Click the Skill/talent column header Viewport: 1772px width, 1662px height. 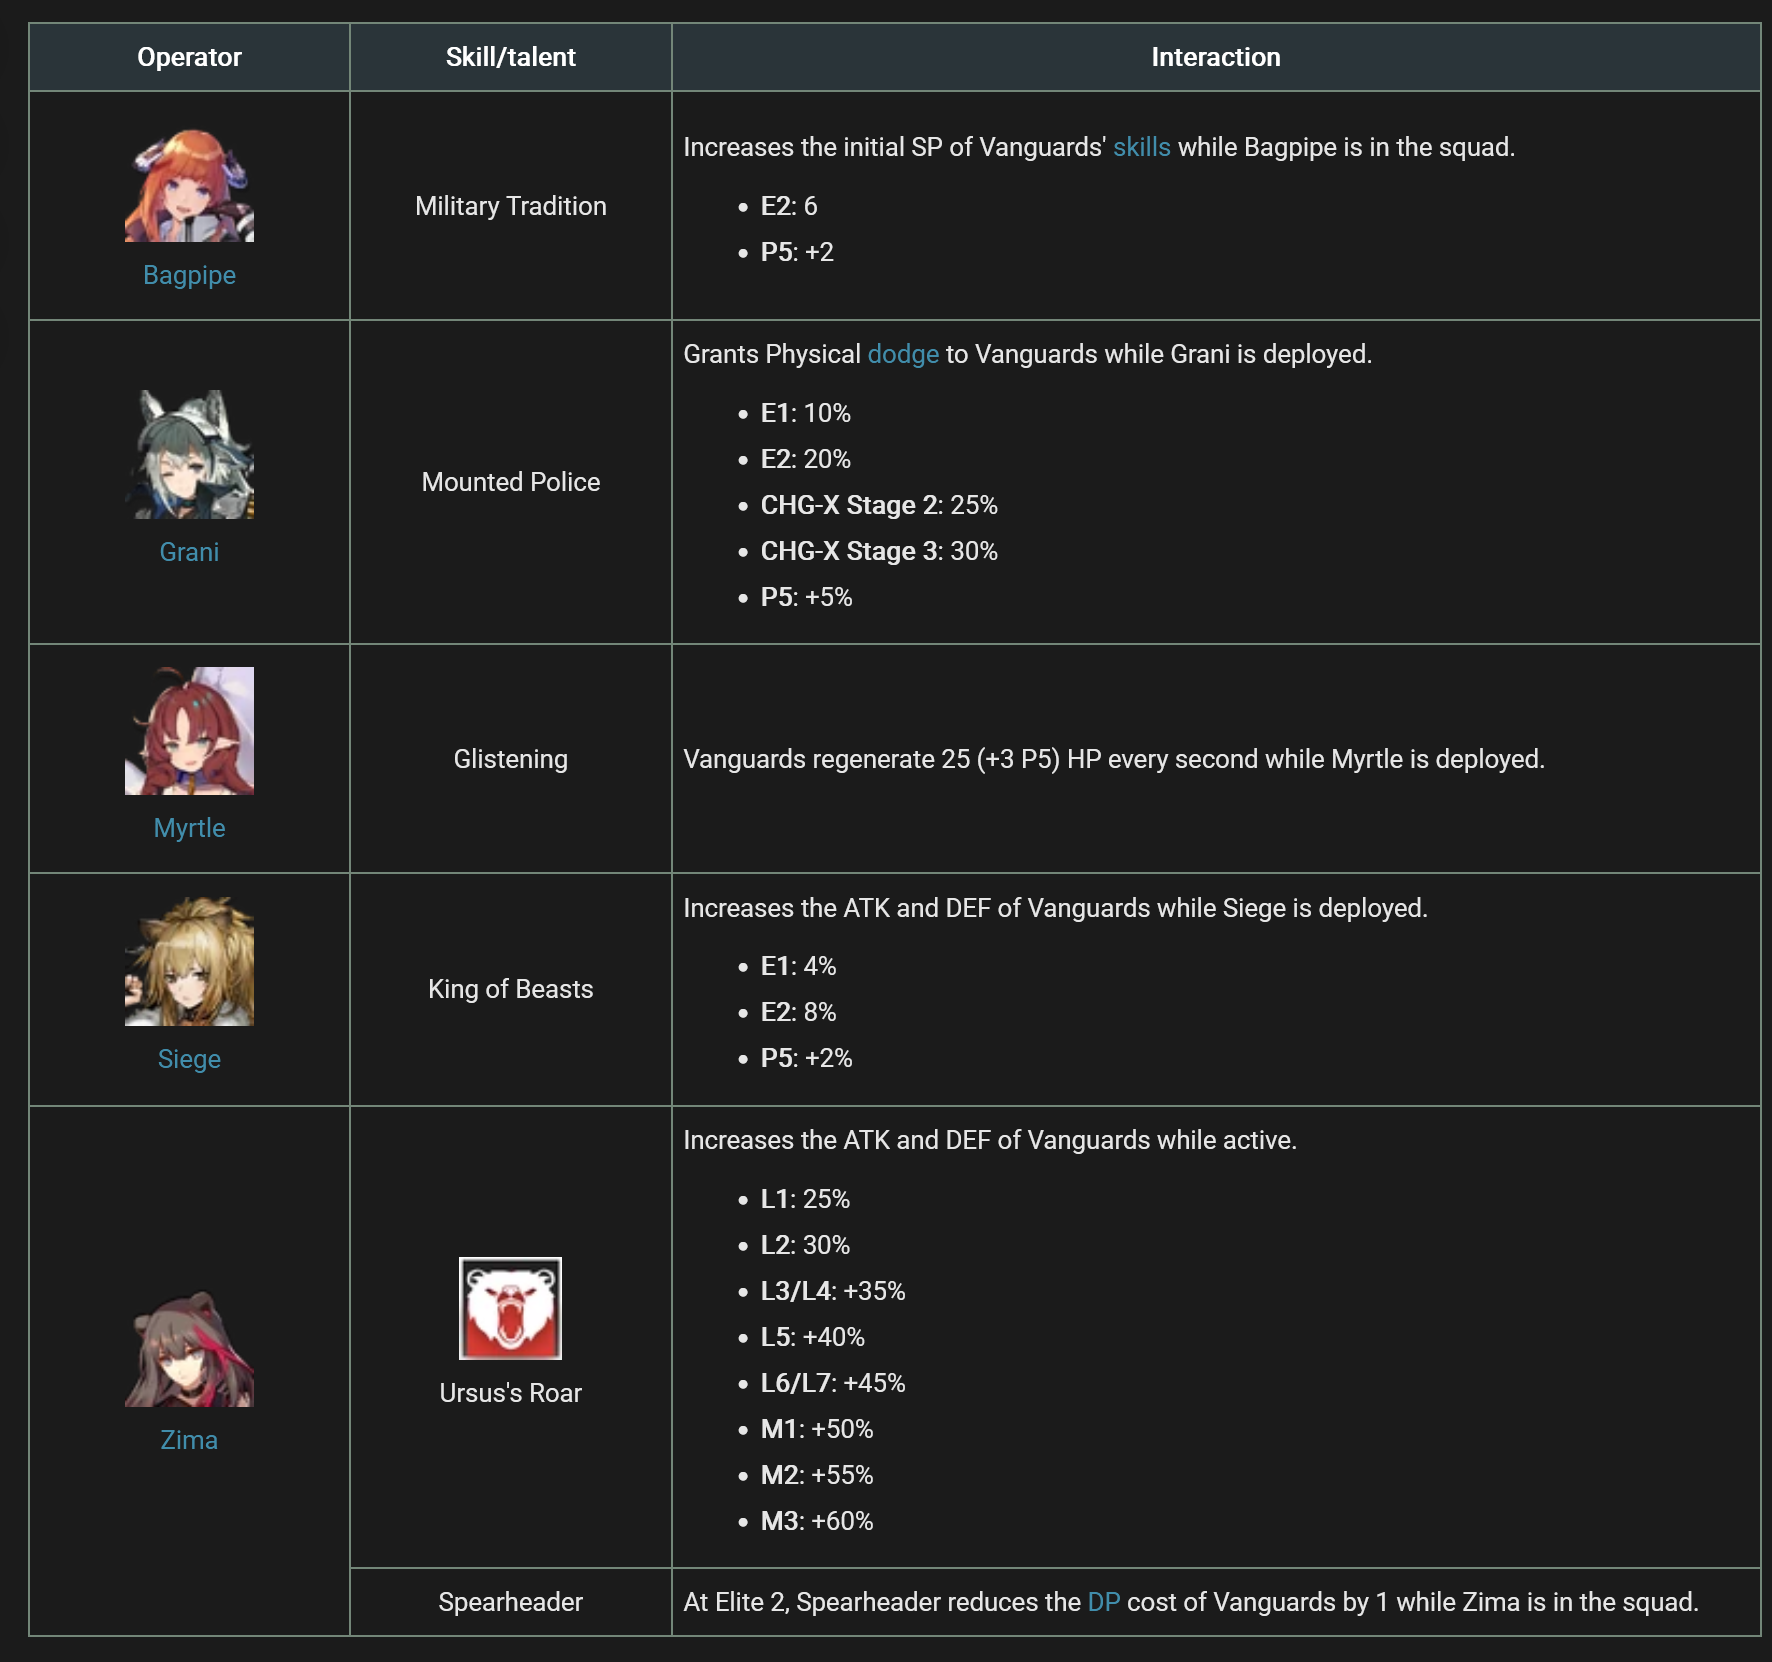(510, 57)
